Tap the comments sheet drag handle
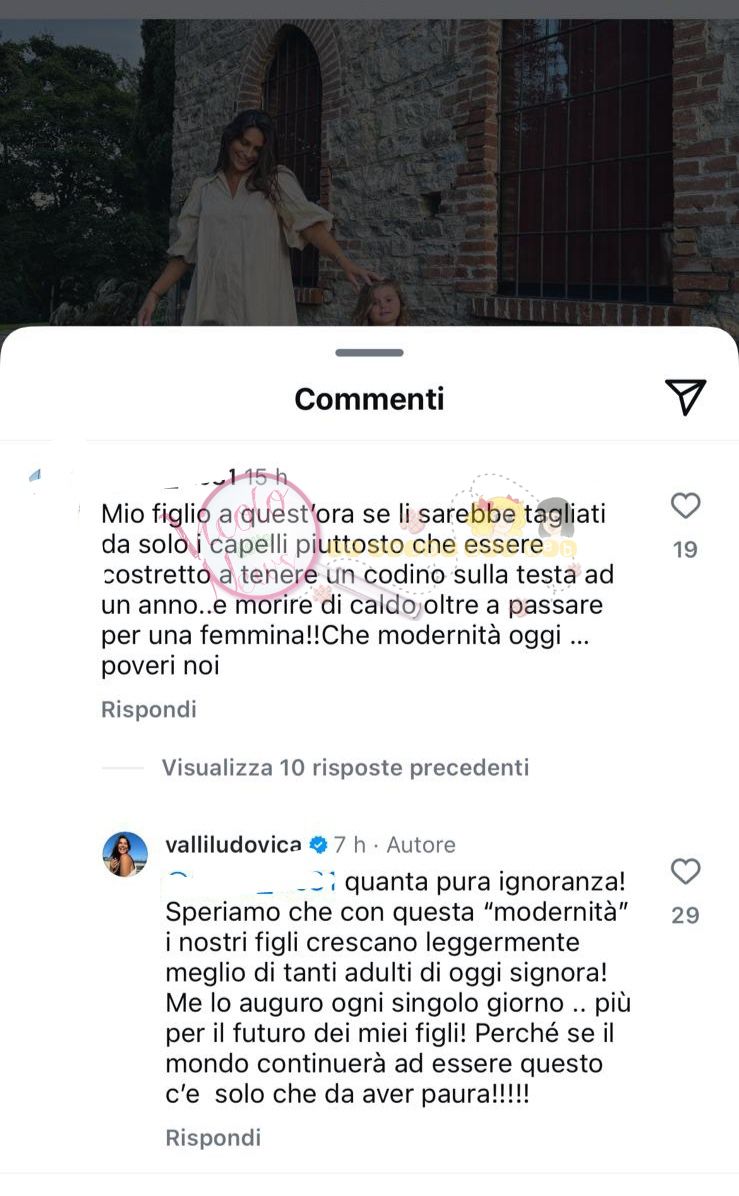Screen dimensions: 739x1196 point(369,352)
